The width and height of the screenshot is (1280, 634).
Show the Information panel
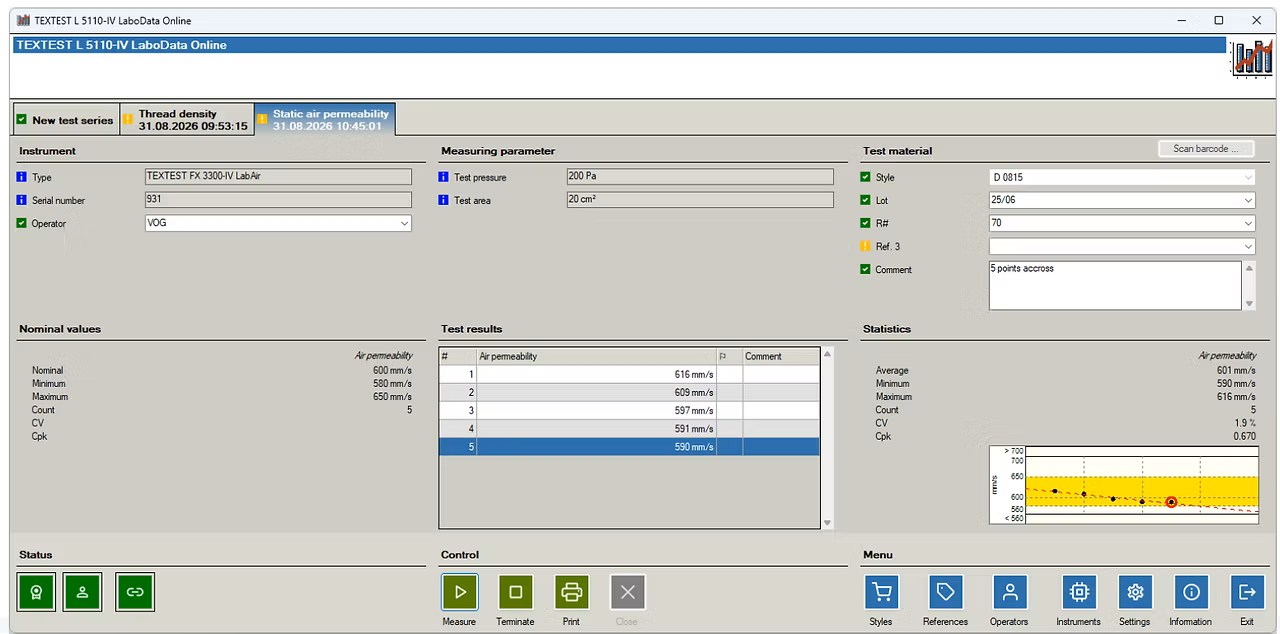(1191, 592)
